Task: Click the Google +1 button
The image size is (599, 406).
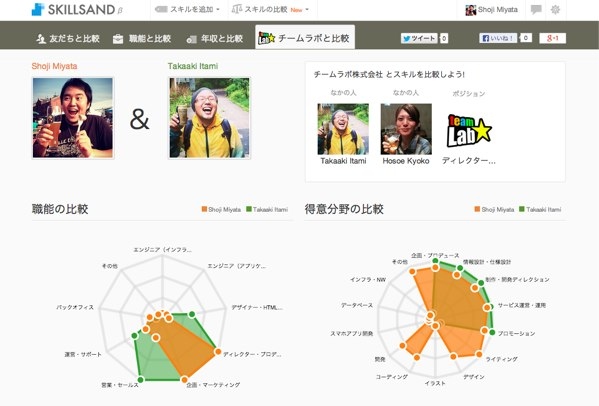Action: [x=552, y=38]
